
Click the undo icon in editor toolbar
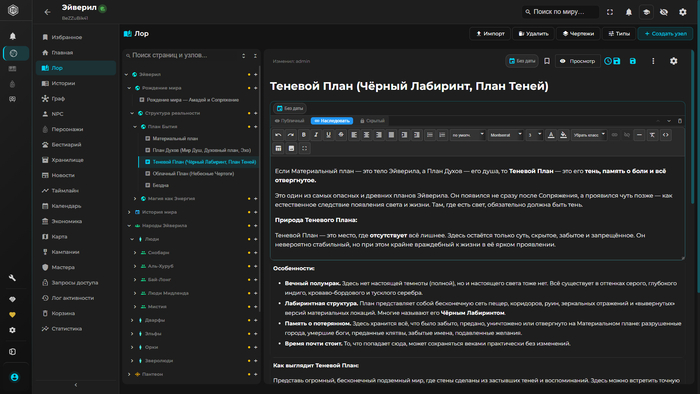[278, 135]
